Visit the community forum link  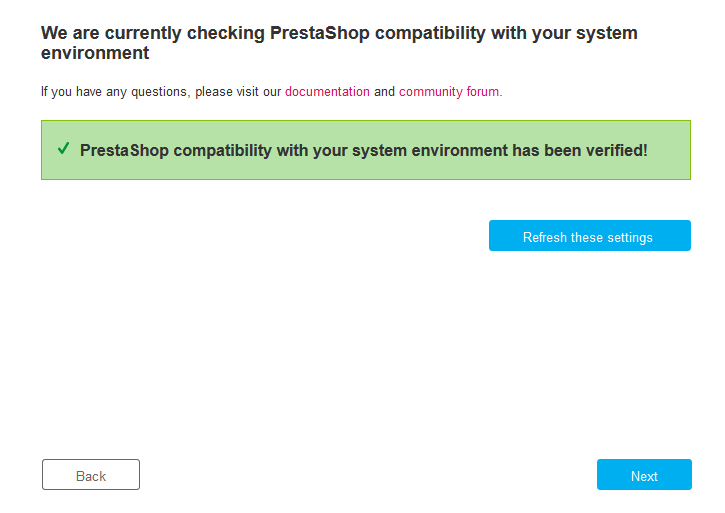[448, 92]
